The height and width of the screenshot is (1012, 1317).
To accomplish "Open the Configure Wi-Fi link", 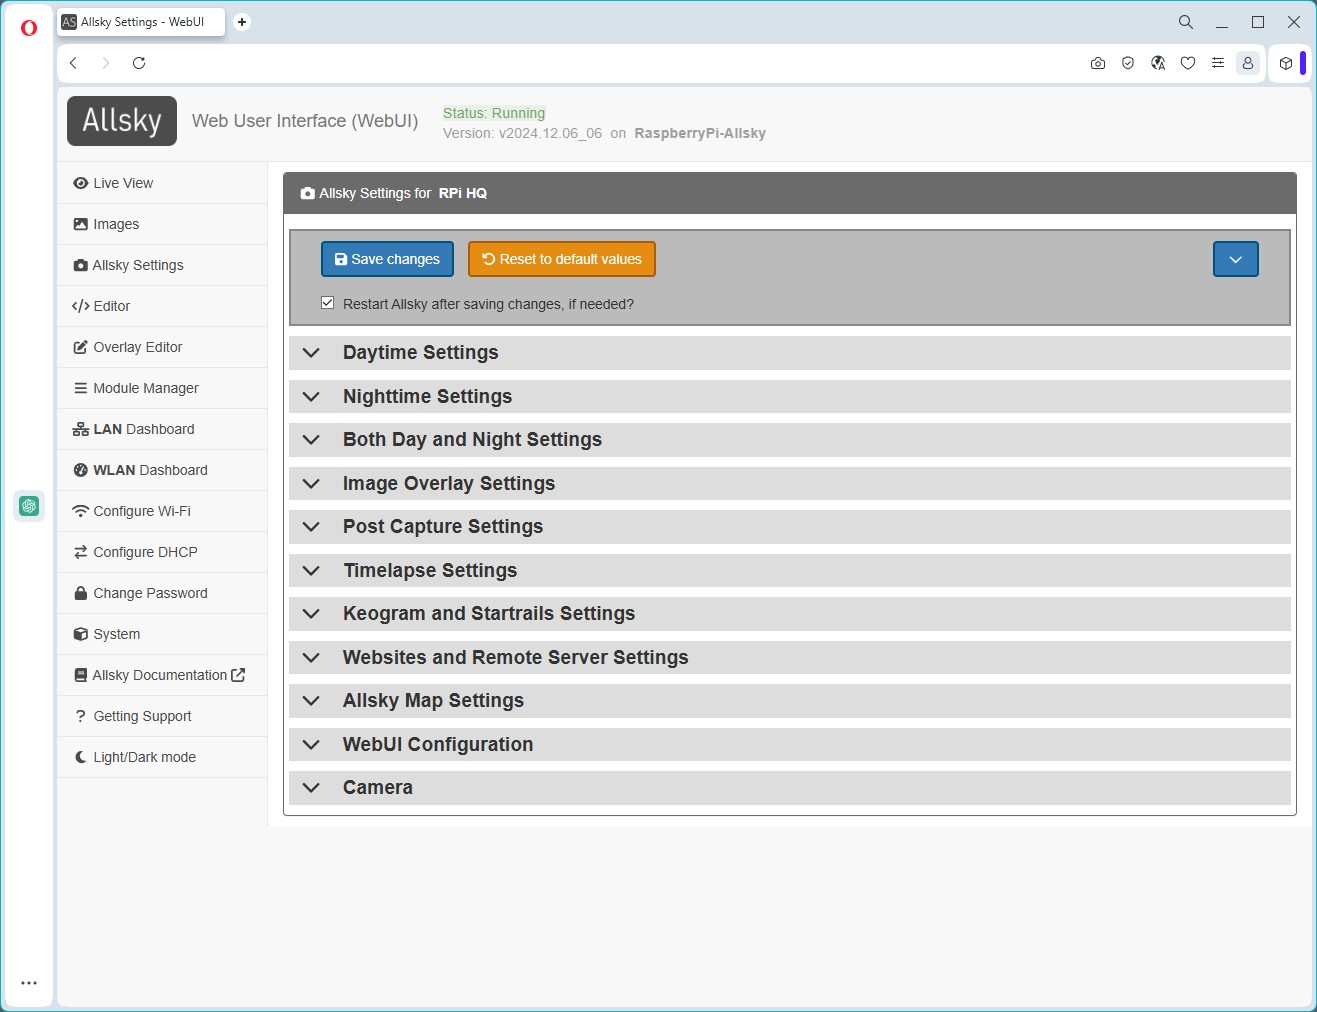I will [x=162, y=511].
